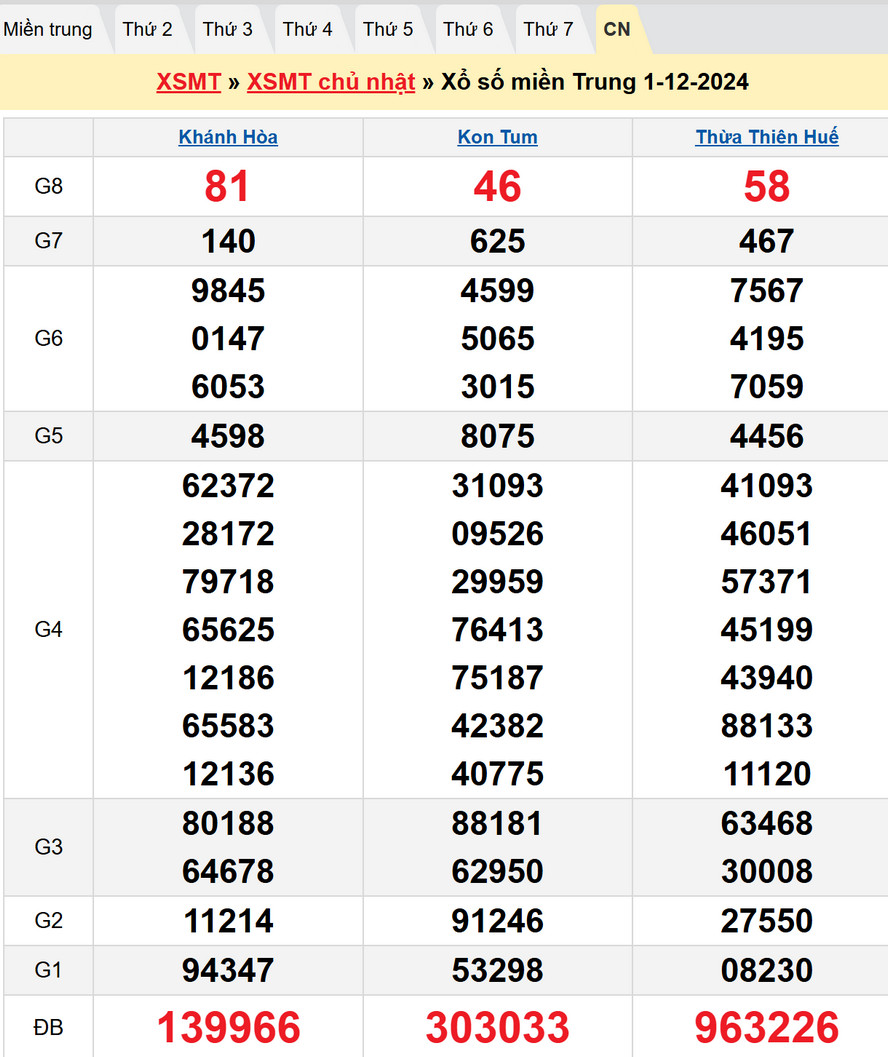
Task: Follow the Kon Tum column header link
Action: (497, 137)
